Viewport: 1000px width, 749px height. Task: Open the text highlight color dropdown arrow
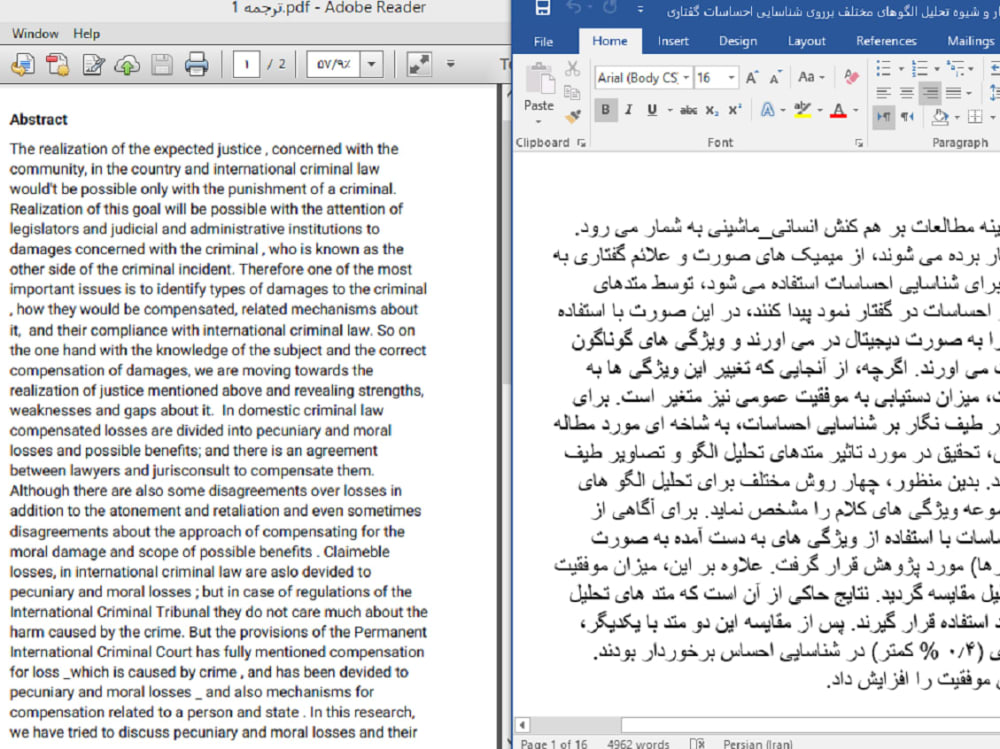[x=819, y=111]
